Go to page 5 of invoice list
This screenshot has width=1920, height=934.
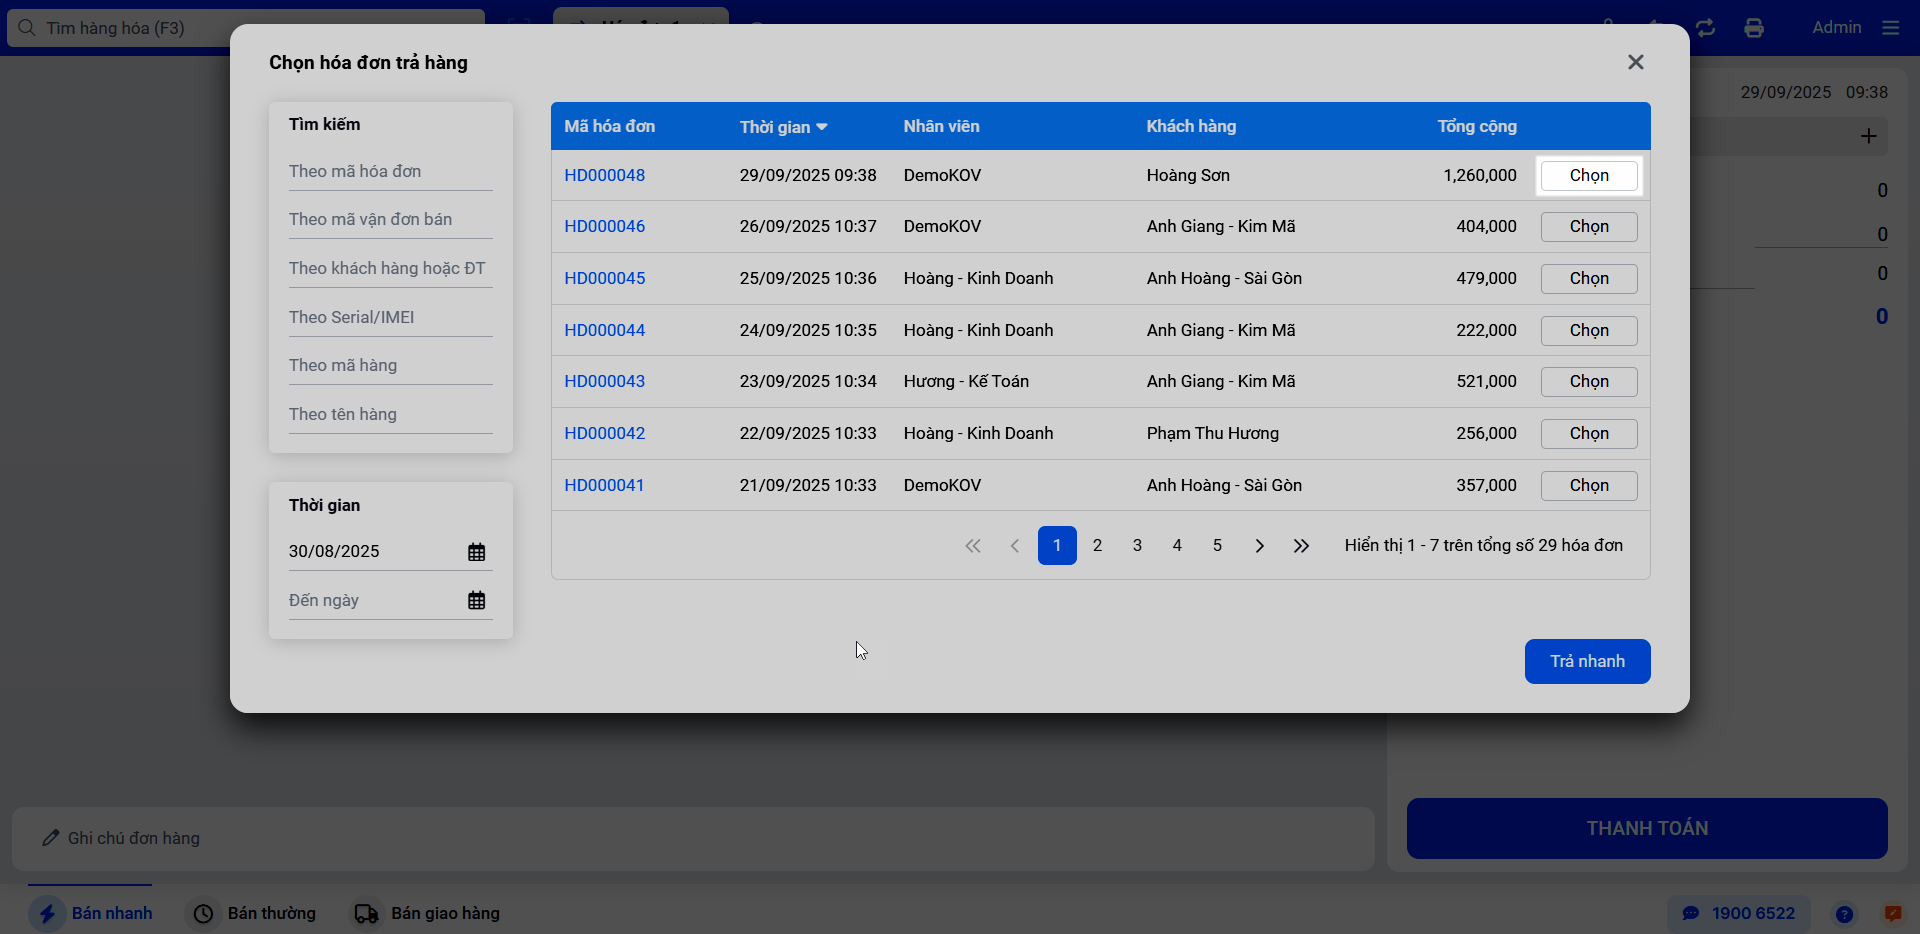coord(1217,546)
